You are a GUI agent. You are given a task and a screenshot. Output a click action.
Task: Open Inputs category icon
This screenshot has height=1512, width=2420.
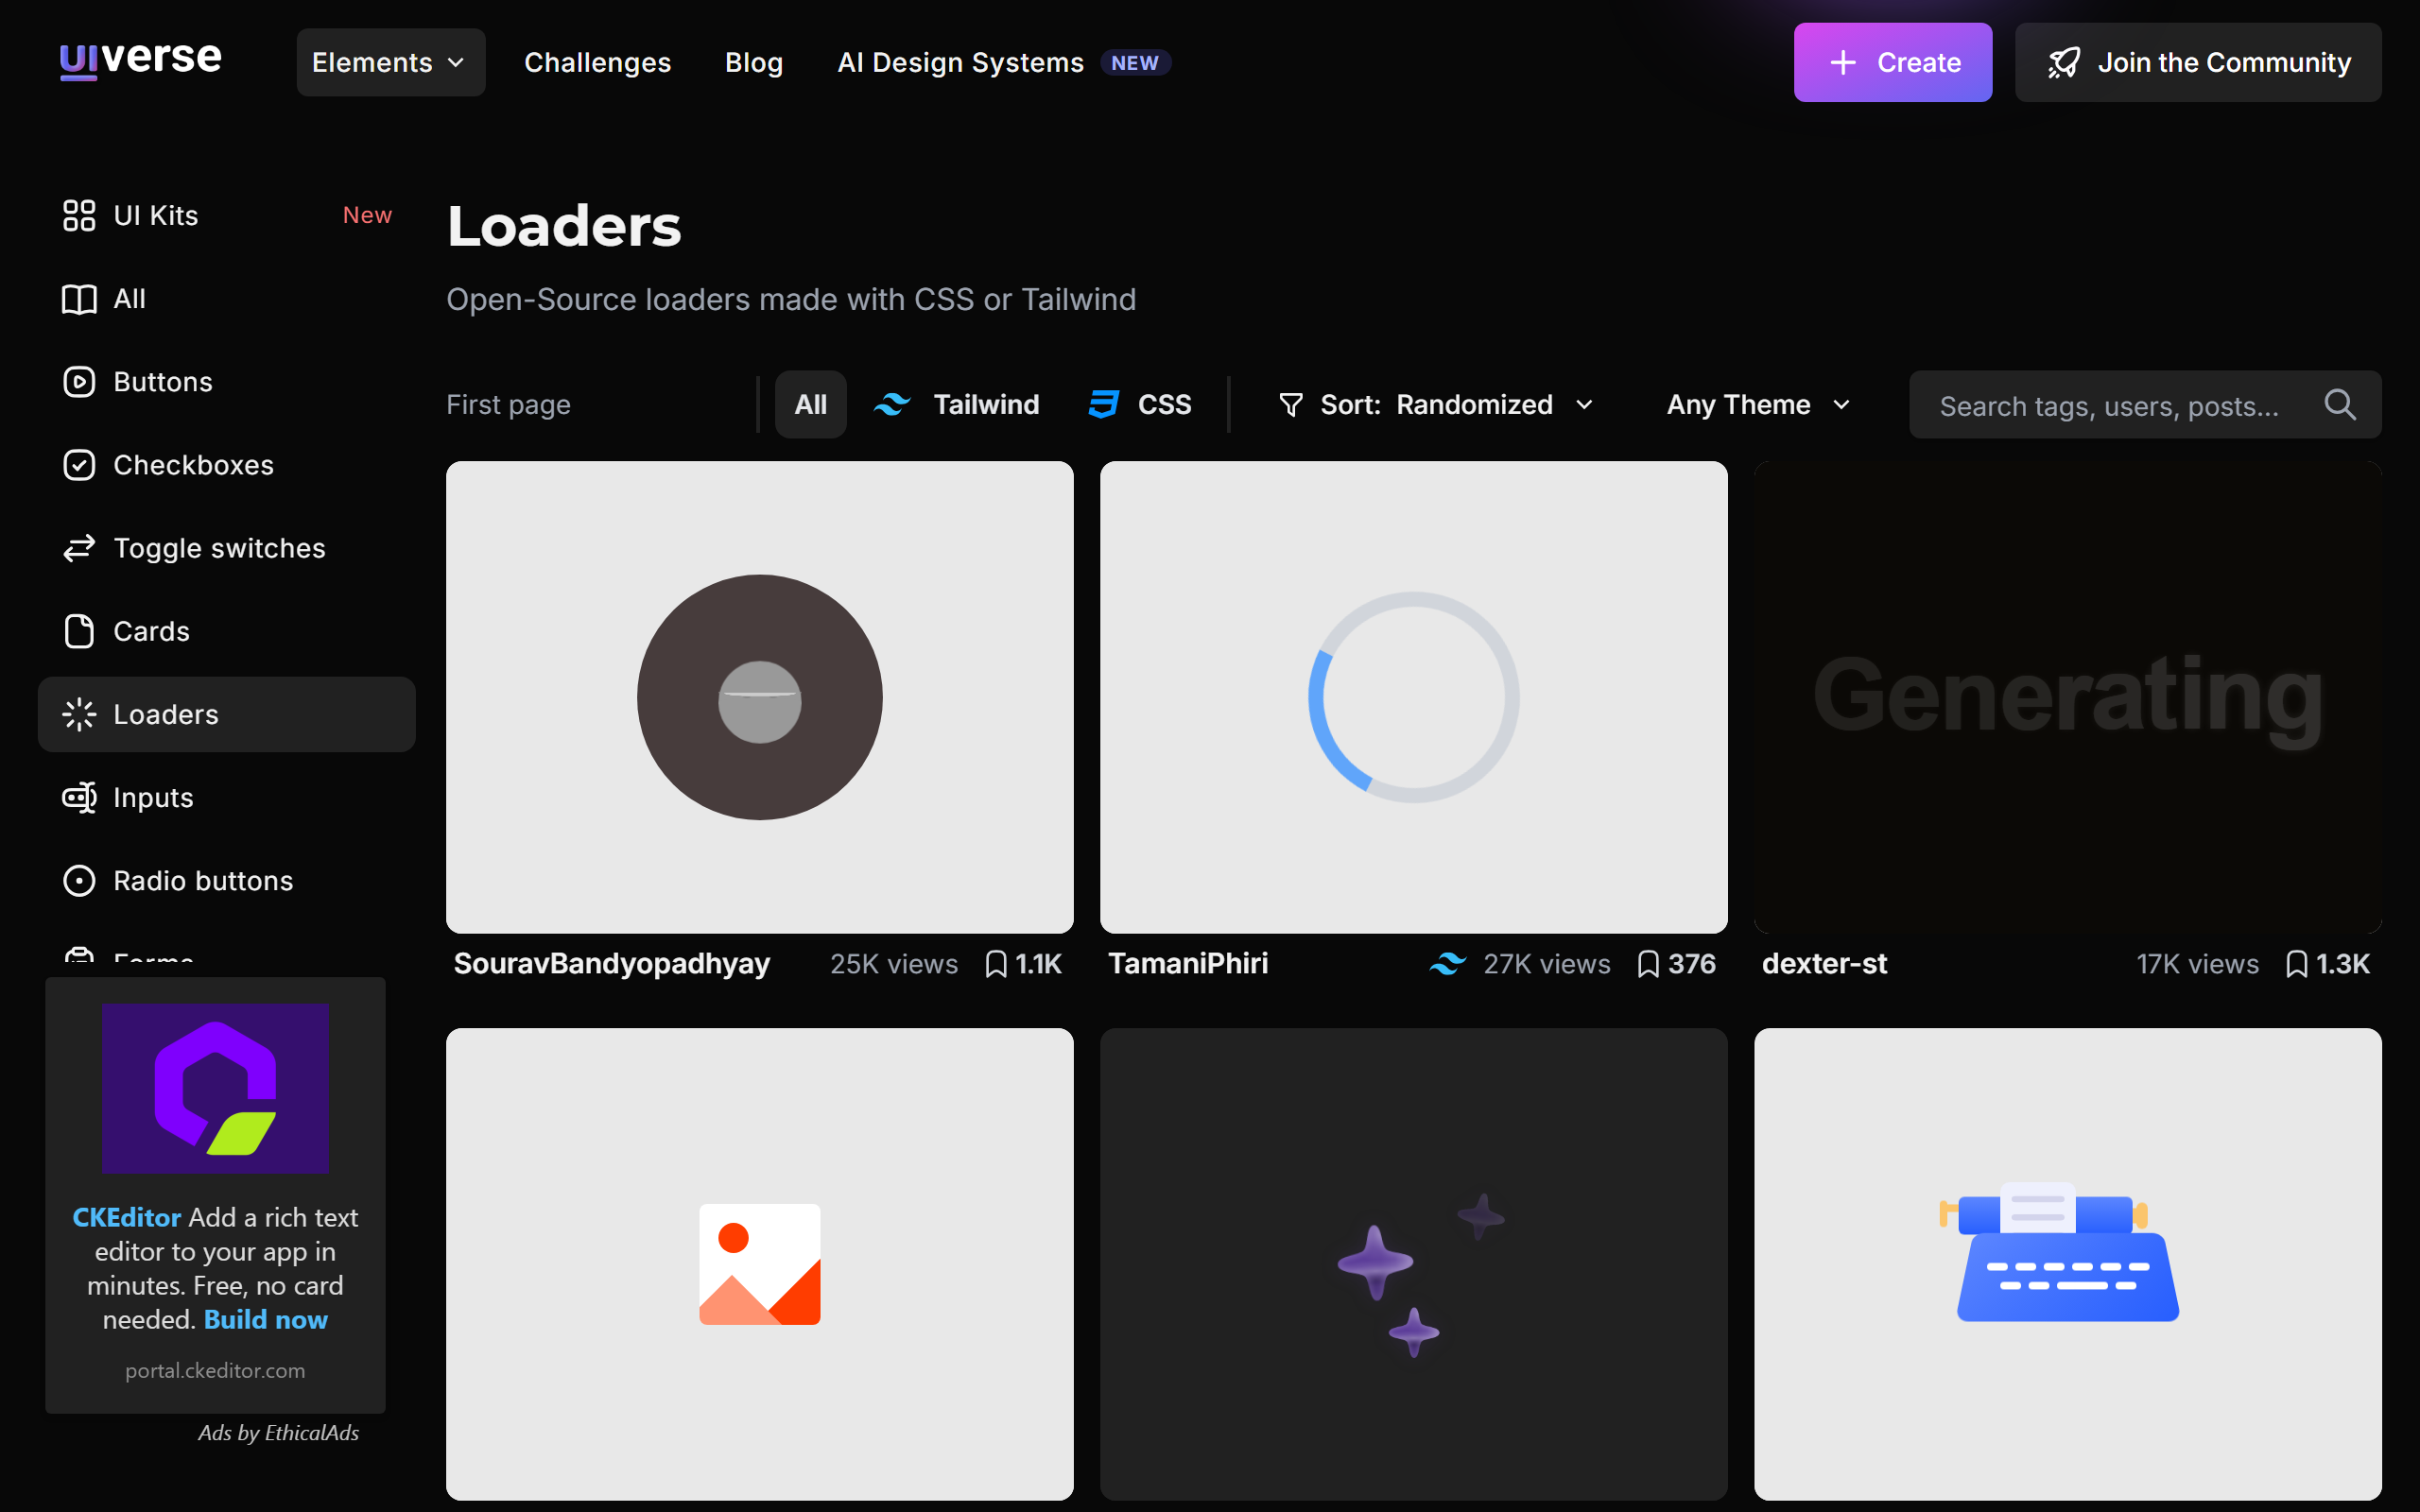pyautogui.click(x=79, y=797)
